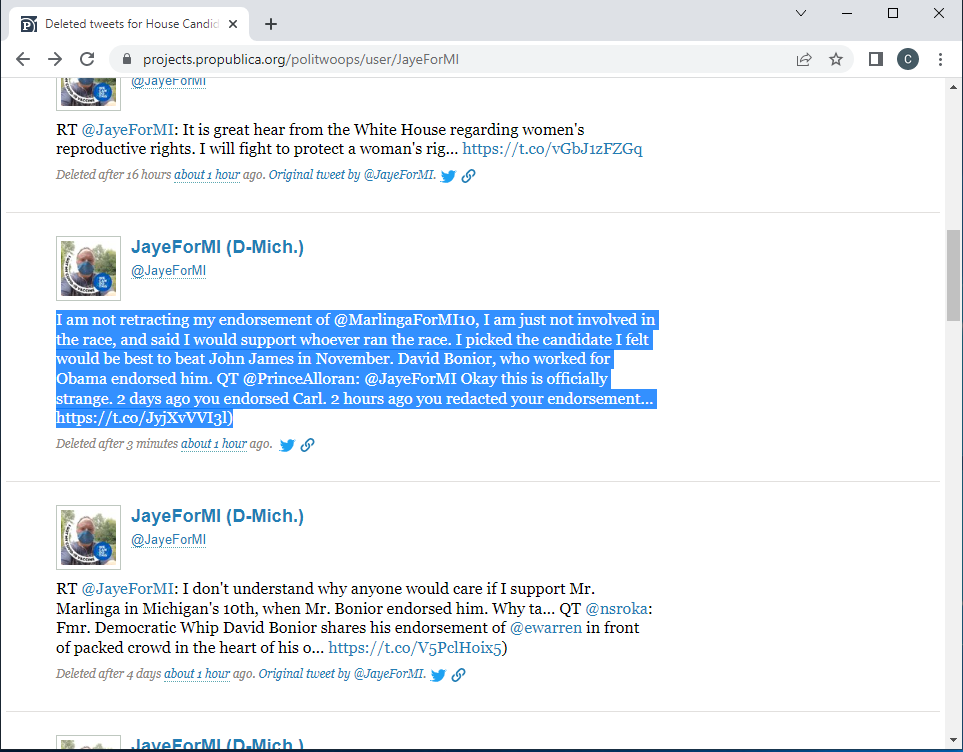
Task: Open @JayeForMI handle above Marlinga retweet
Action: click(x=169, y=539)
